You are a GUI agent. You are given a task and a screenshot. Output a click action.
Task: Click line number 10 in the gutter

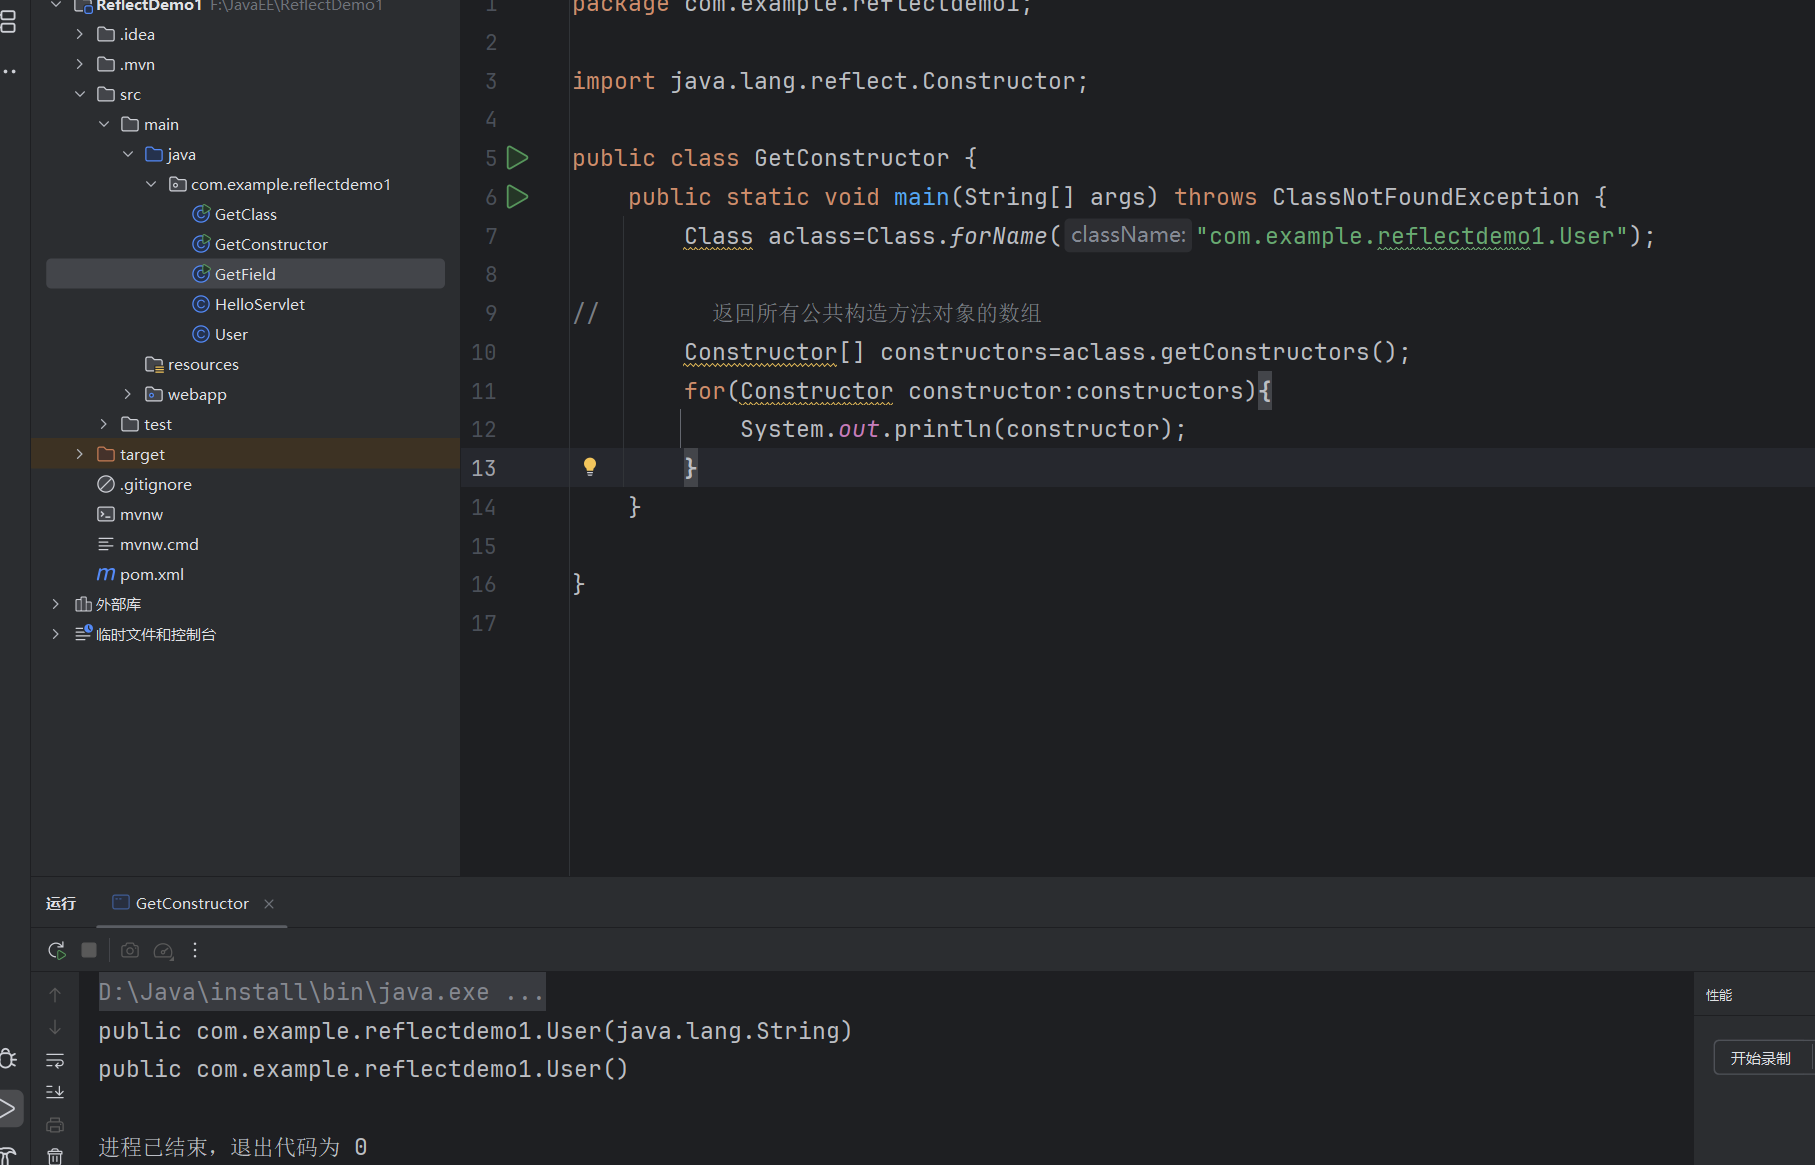(x=484, y=352)
